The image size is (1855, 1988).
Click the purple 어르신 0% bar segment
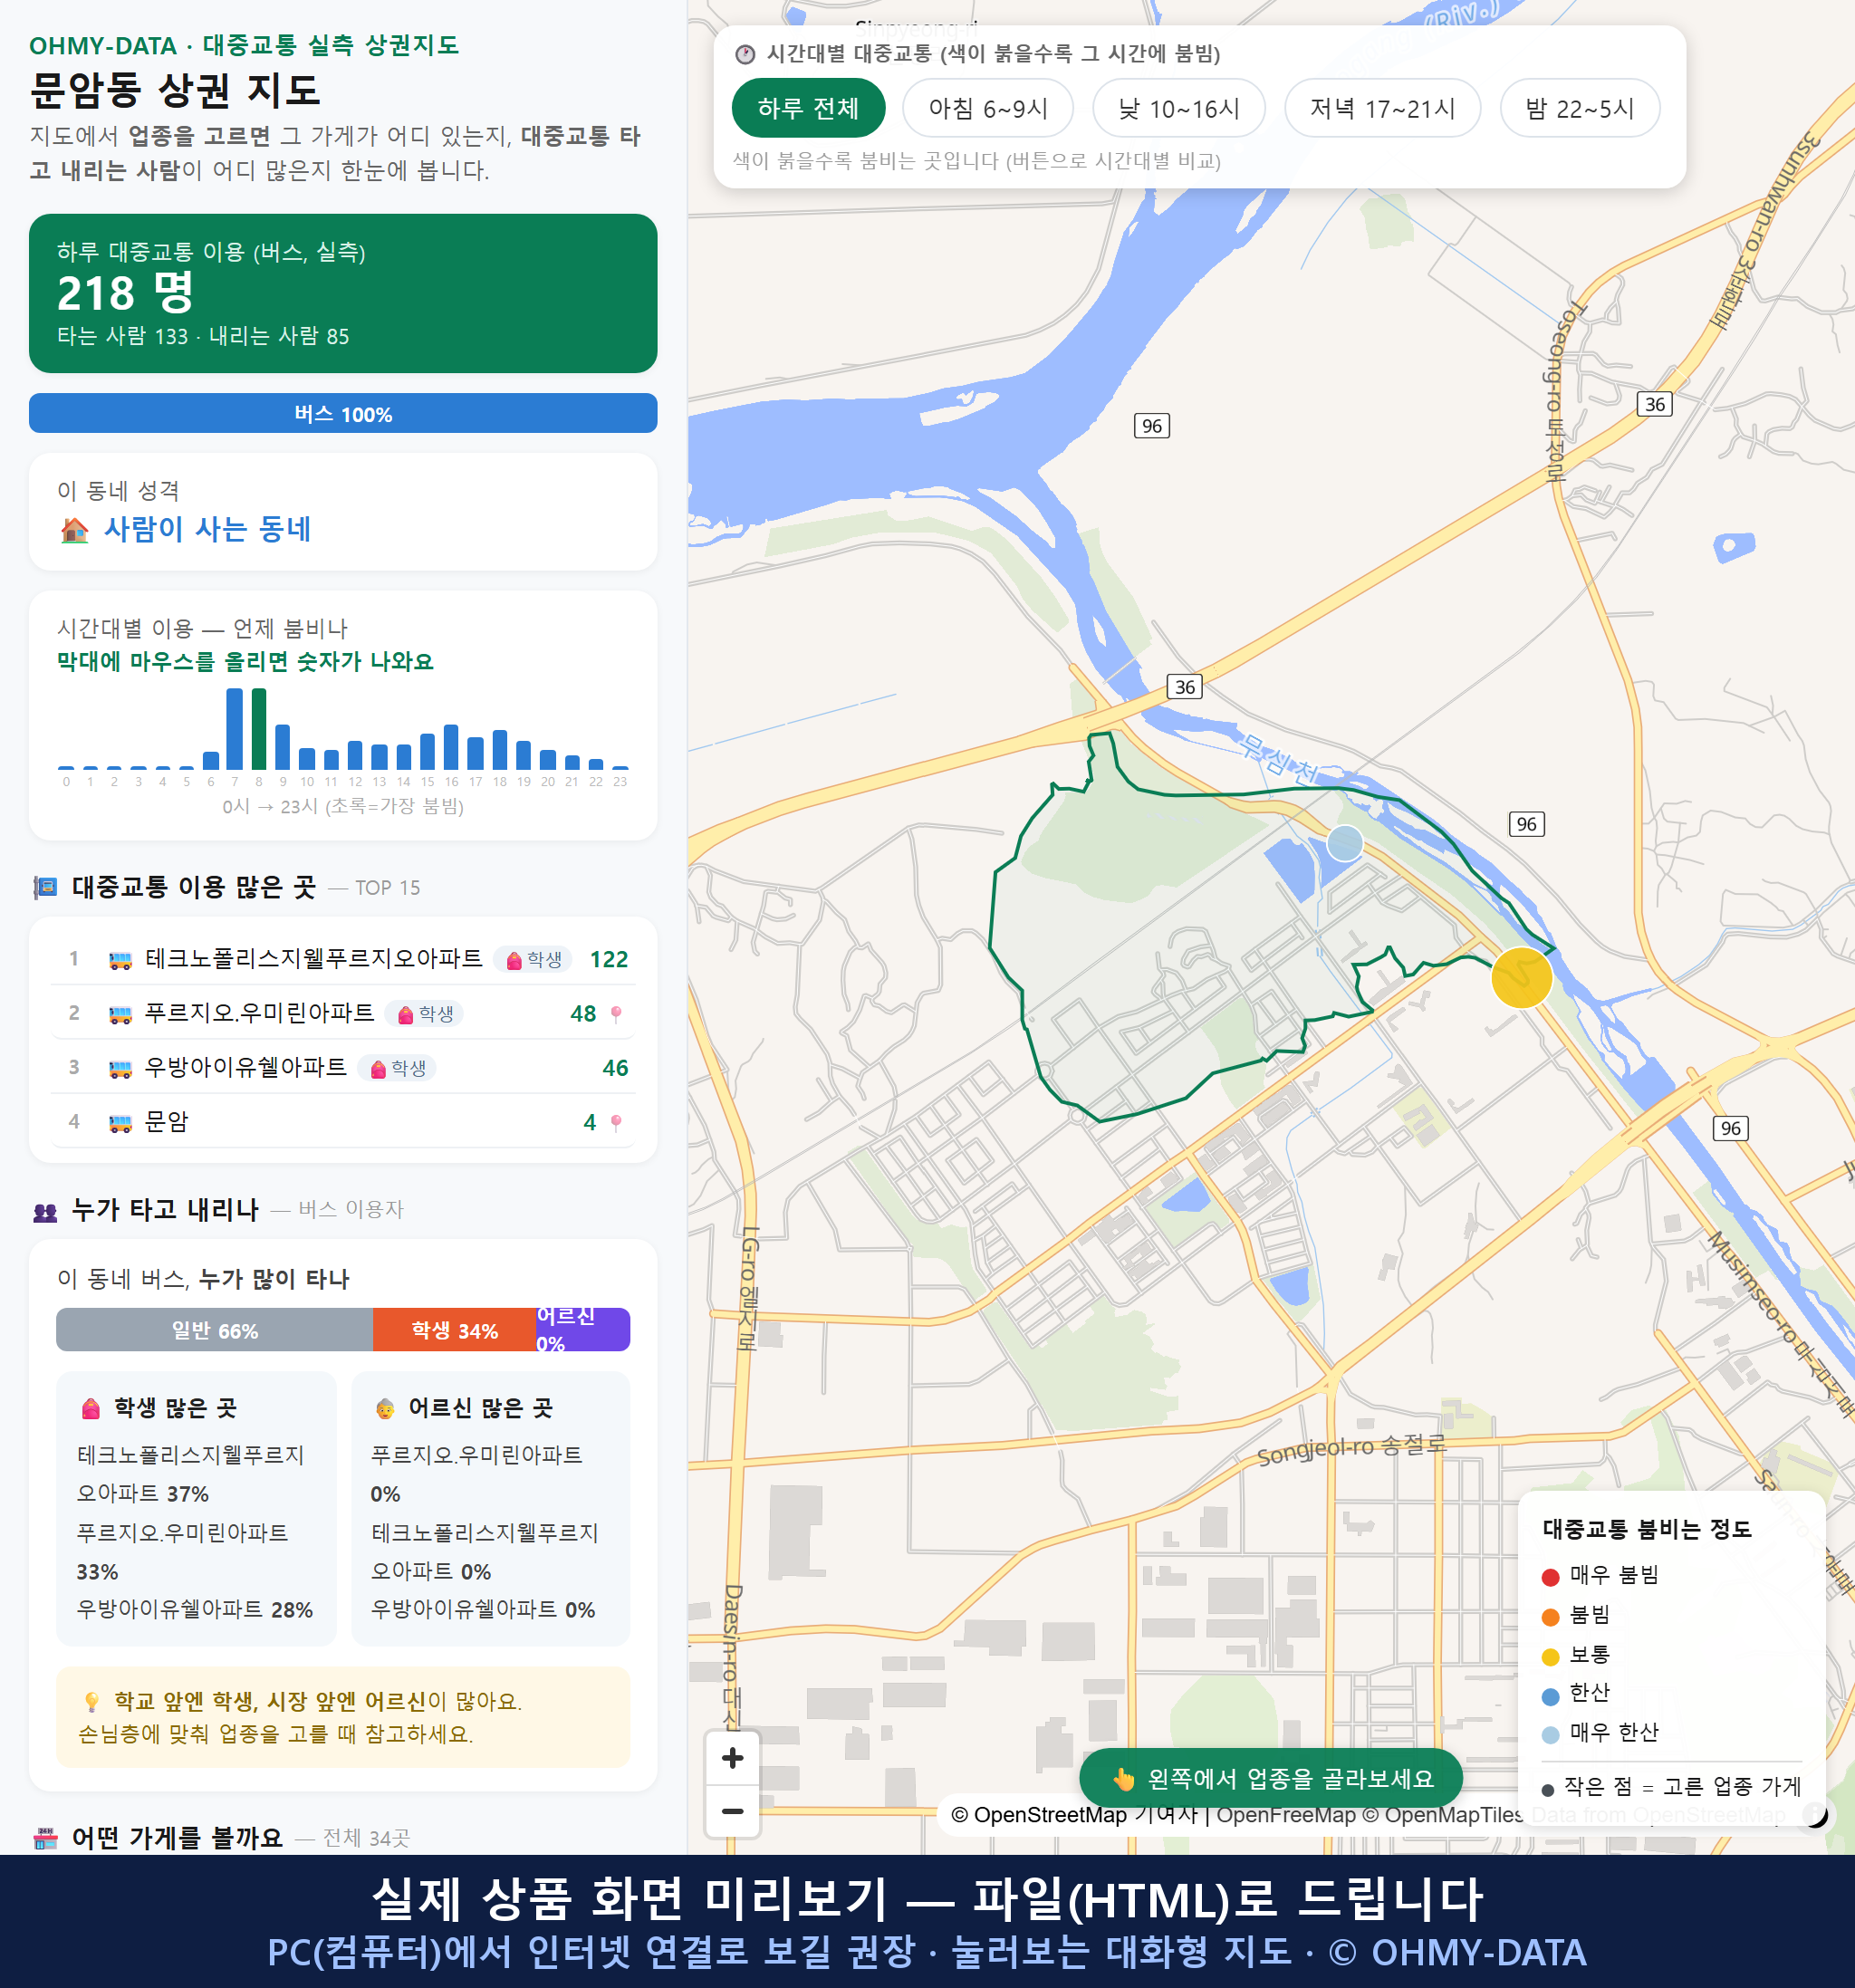583,1330
